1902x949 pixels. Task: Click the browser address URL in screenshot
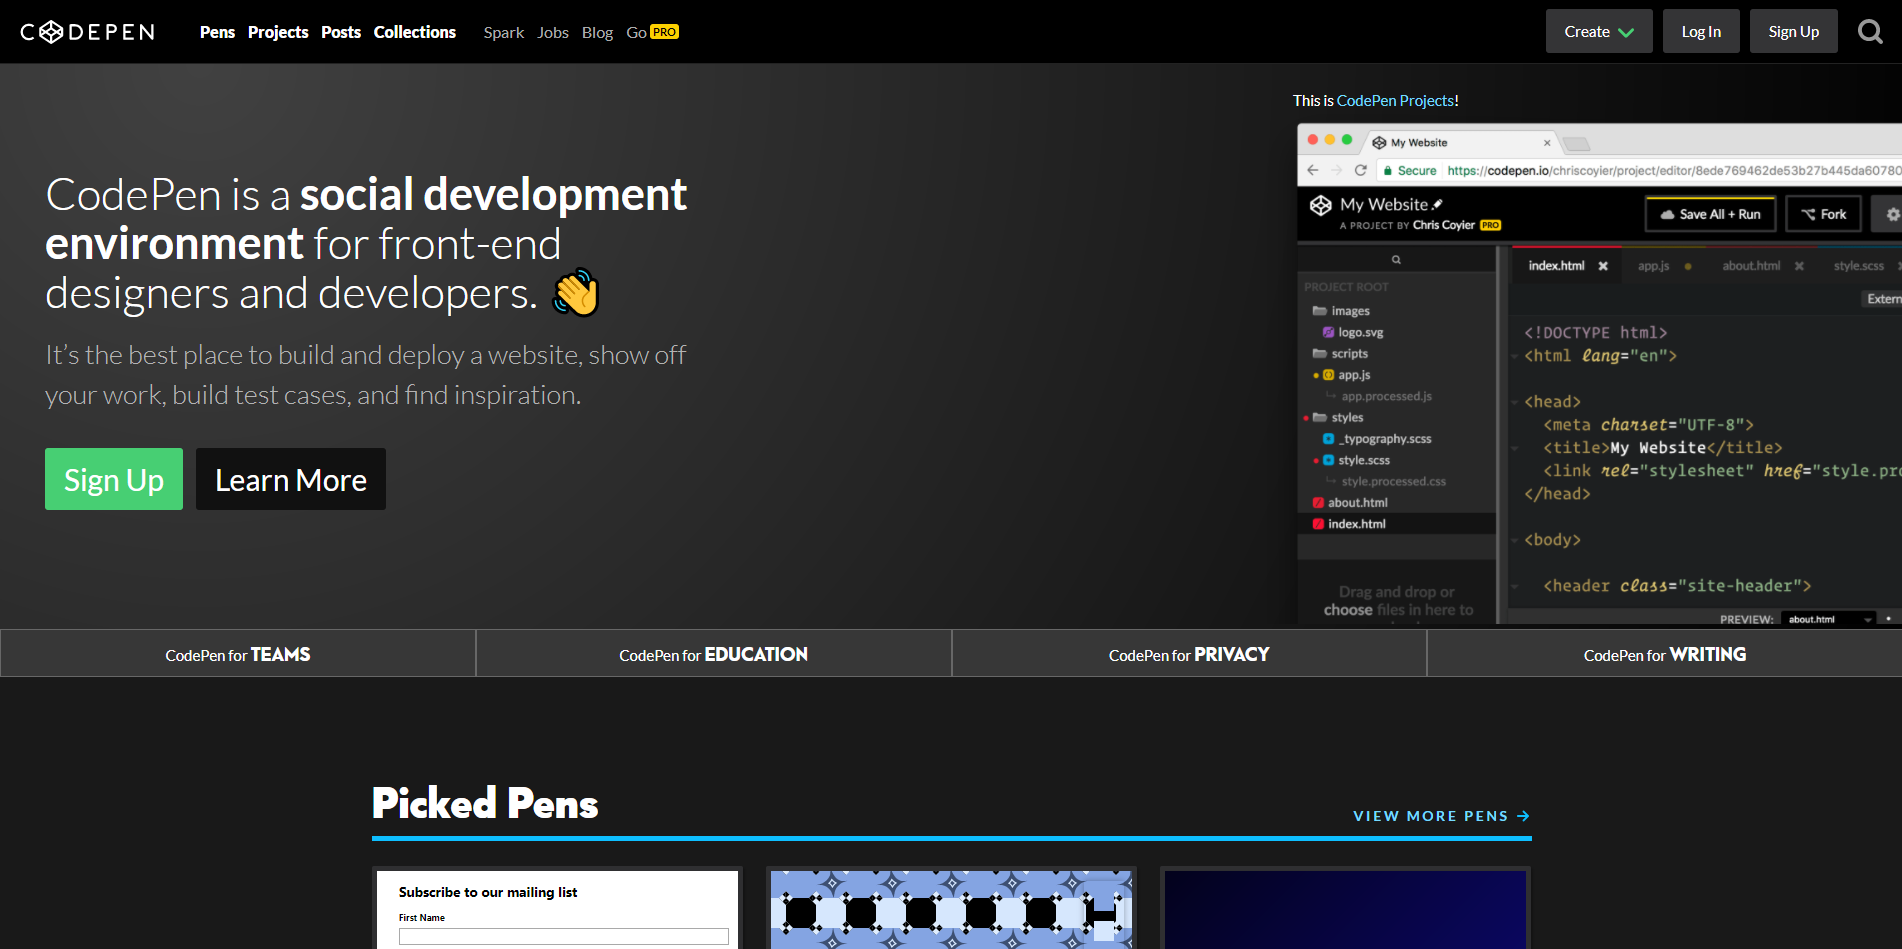click(1673, 171)
